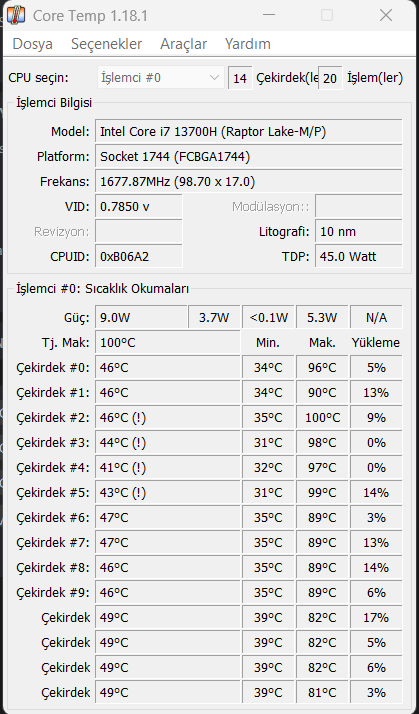Click the N/A power reading

(x=376, y=317)
